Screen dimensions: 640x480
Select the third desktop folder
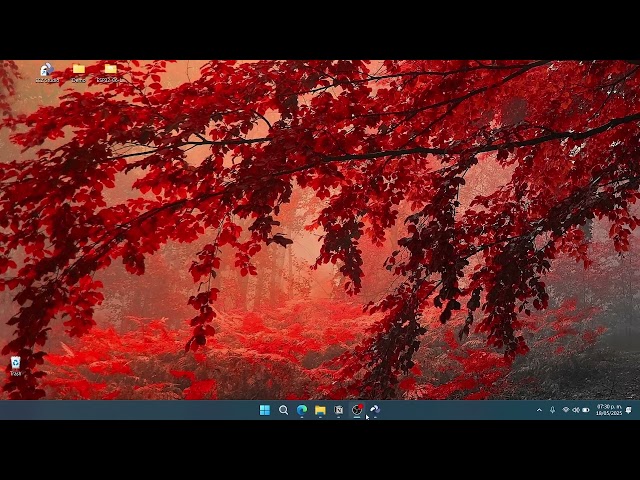[110, 73]
